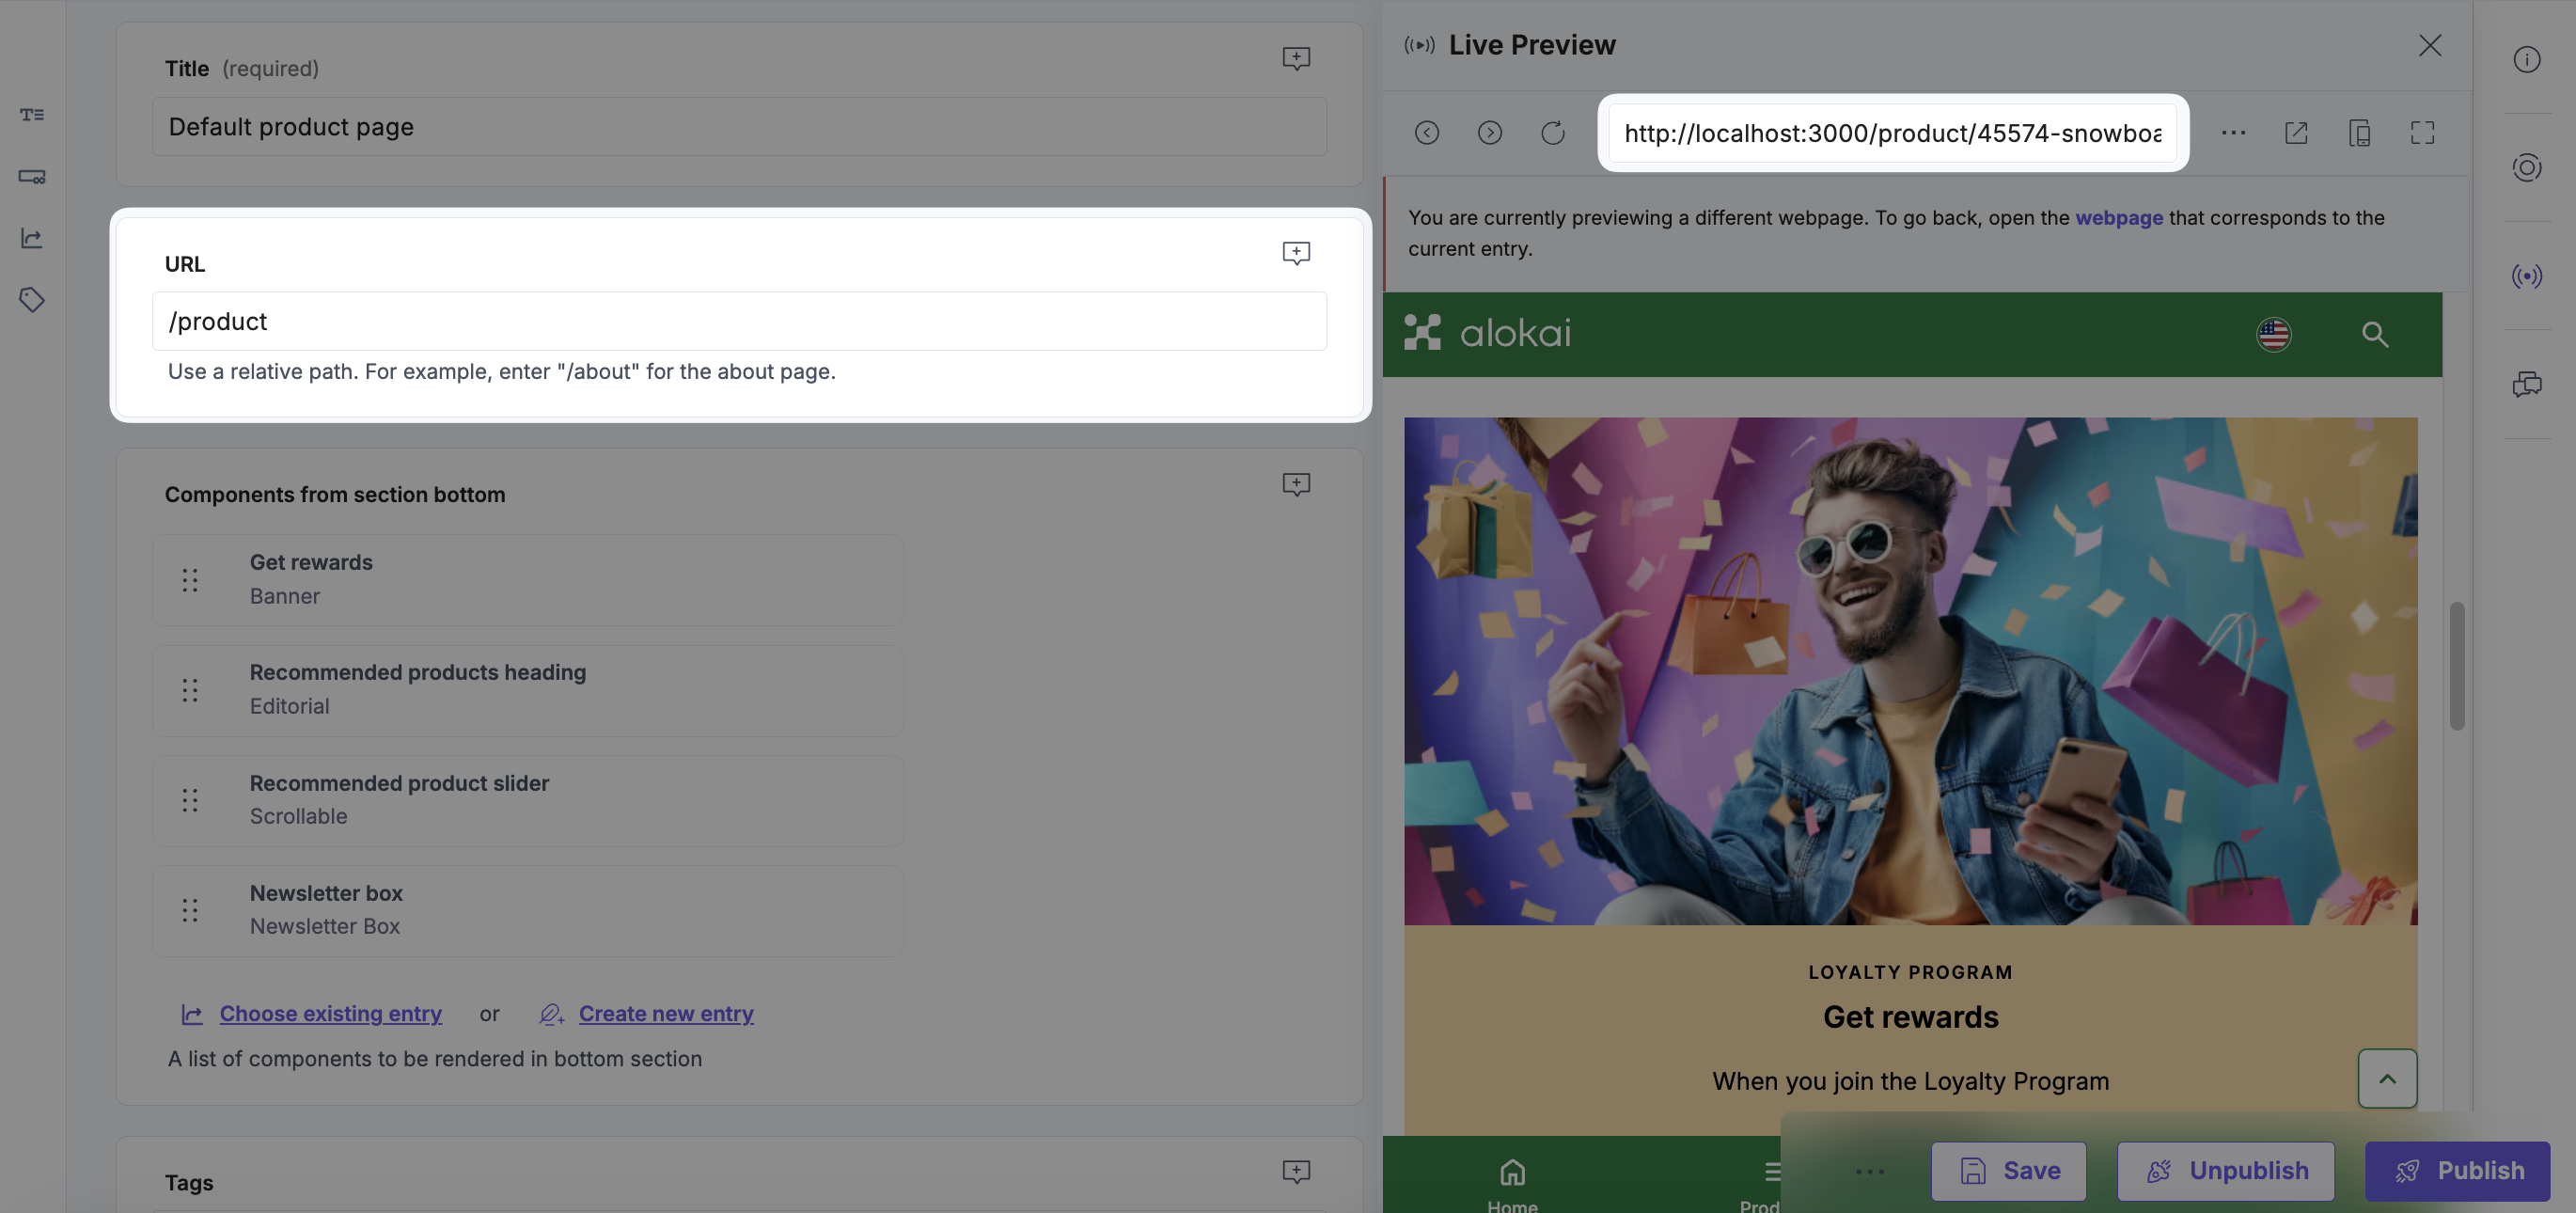Image resolution: width=2576 pixels, height=1213 pixels.
Task: Grab drag handle for Get rewards
Action: click(190, 580)
